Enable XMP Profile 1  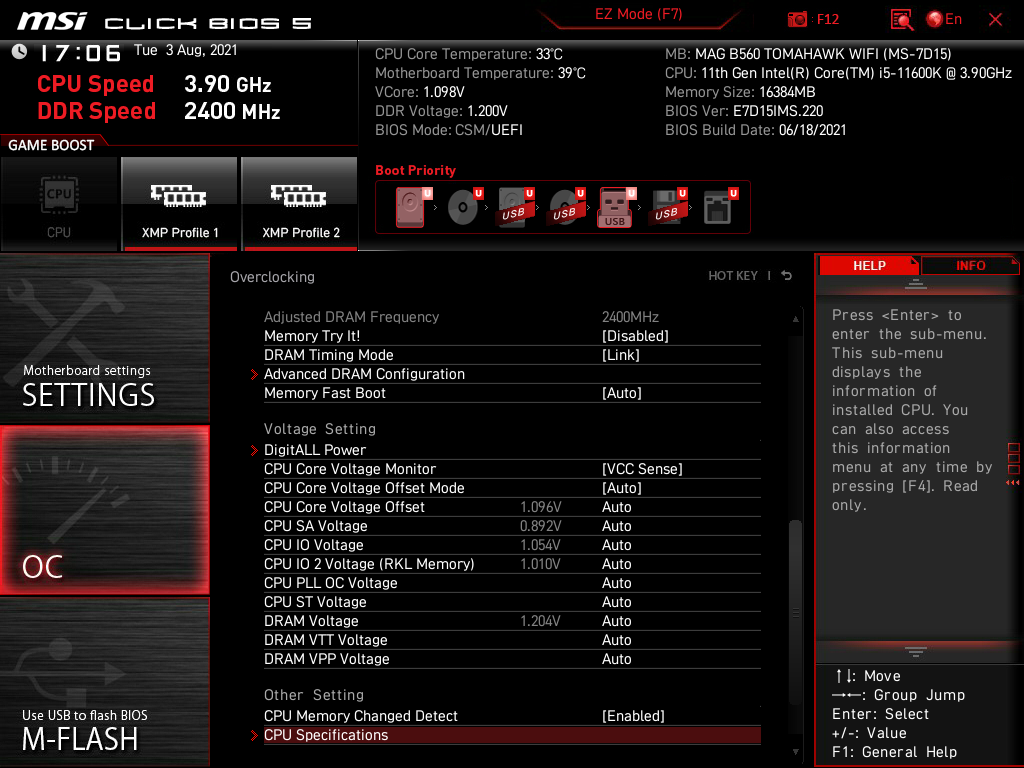tap(180, 204)
